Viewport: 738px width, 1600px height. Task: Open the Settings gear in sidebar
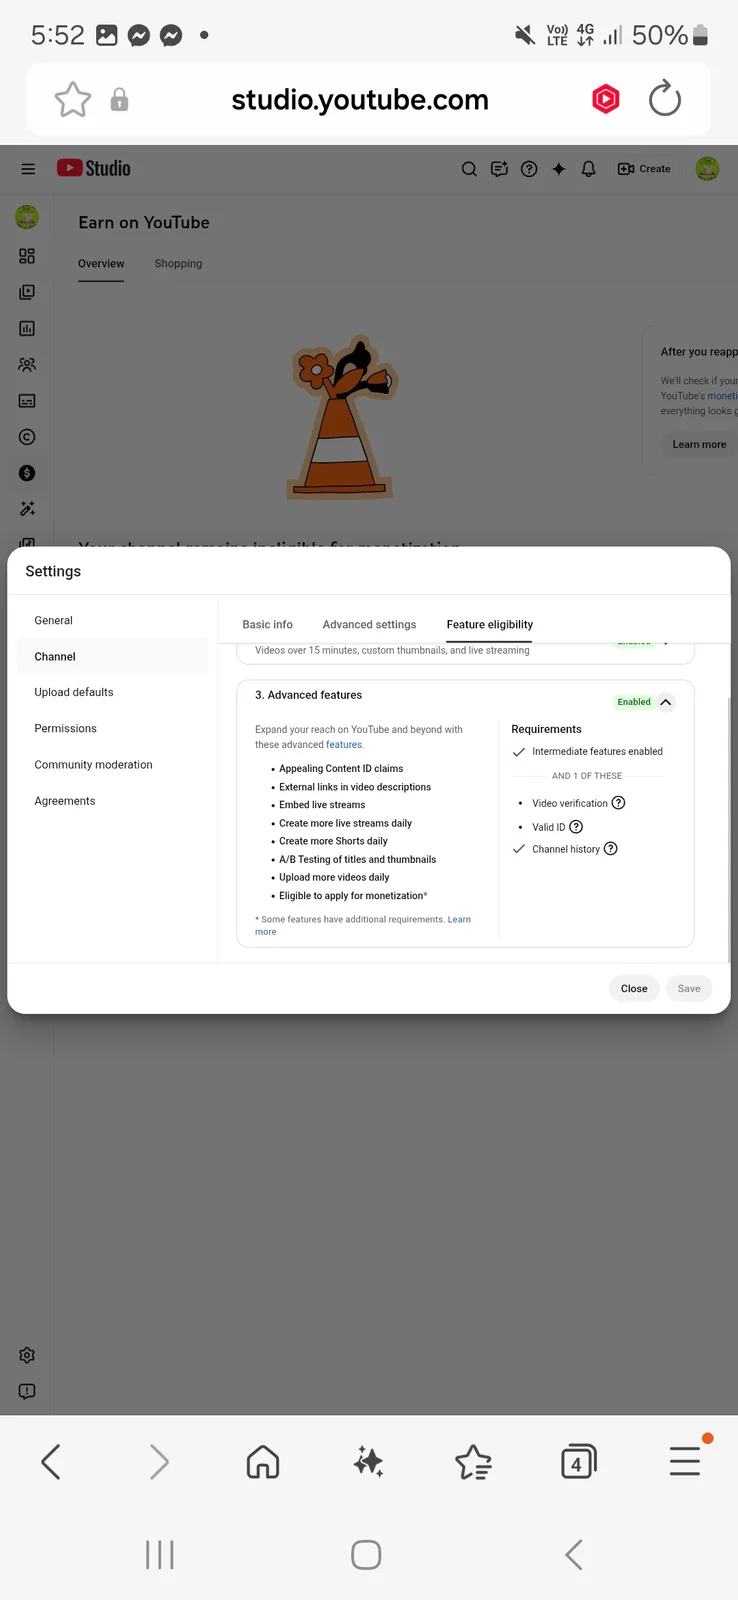pos(27,1355)
